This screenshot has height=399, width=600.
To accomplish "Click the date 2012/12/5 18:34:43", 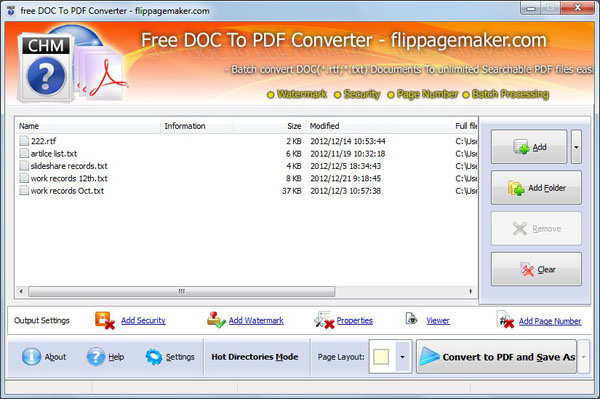I will pyautogui.click(x=346, y=166).
